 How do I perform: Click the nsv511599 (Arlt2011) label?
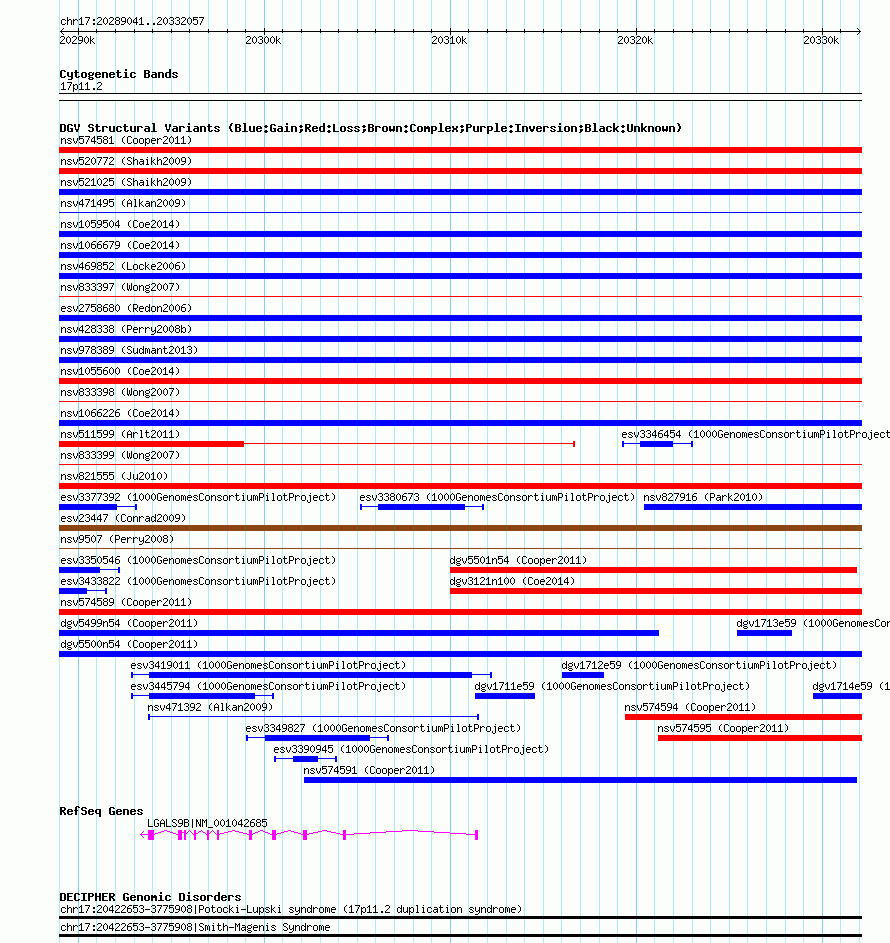(x=120, y=434)
